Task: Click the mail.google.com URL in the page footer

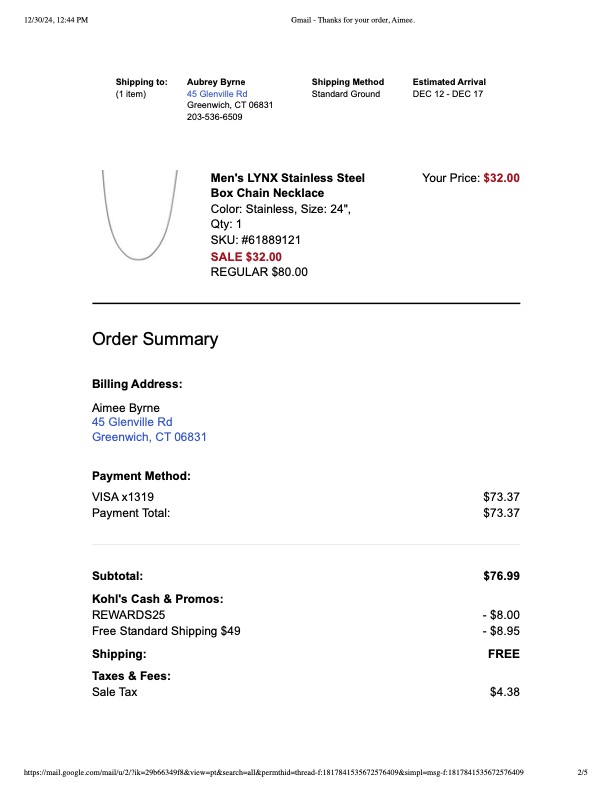Action: [x=274, y=772]
